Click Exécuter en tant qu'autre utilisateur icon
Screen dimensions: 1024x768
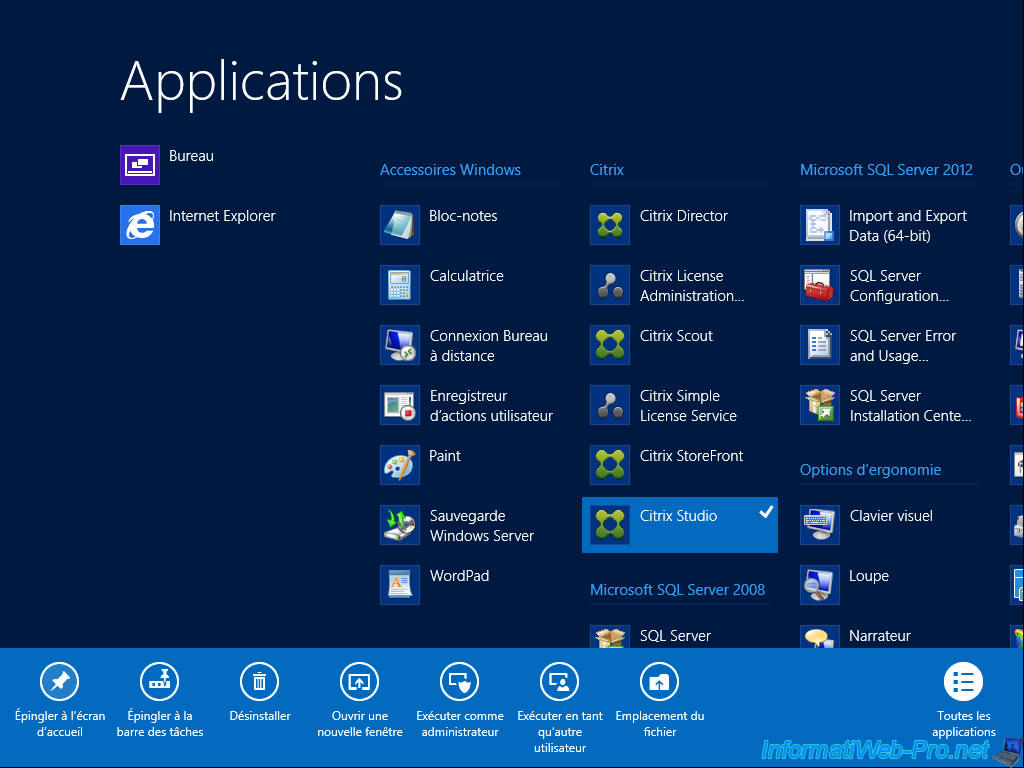click(560, 682)
